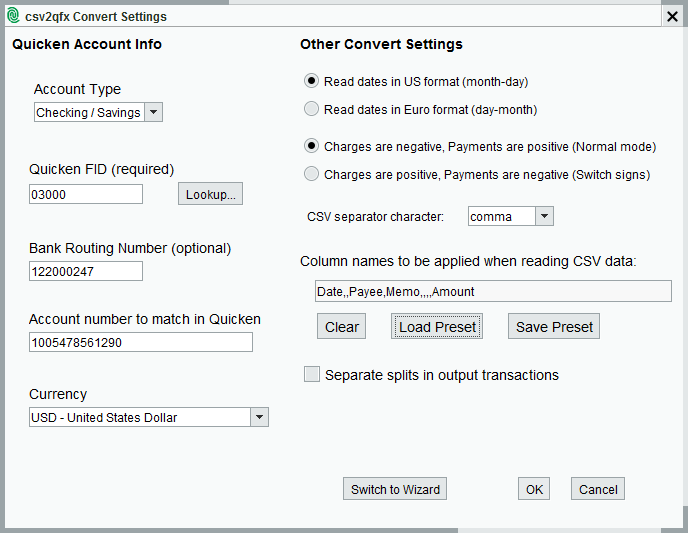Click the Save Preset button
The image size is (688, 533).
click(x=554, y=326)
